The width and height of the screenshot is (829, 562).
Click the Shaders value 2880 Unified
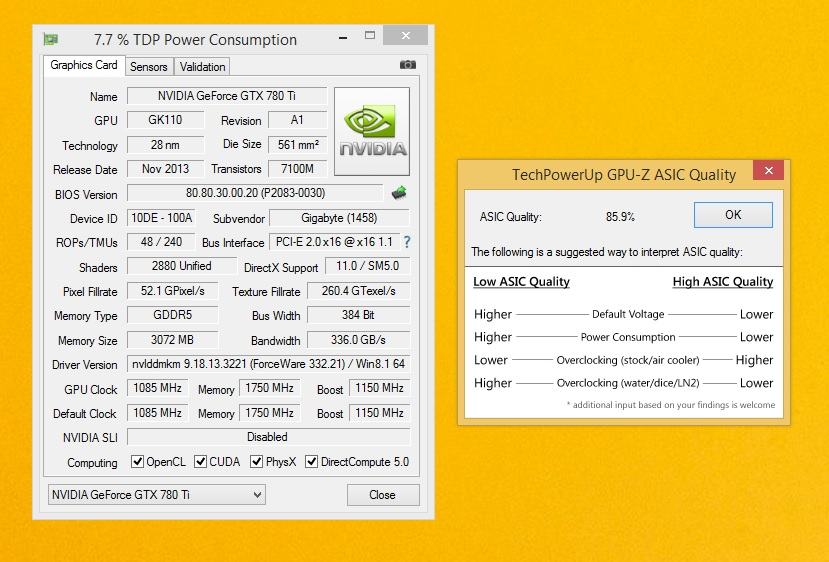182,266
